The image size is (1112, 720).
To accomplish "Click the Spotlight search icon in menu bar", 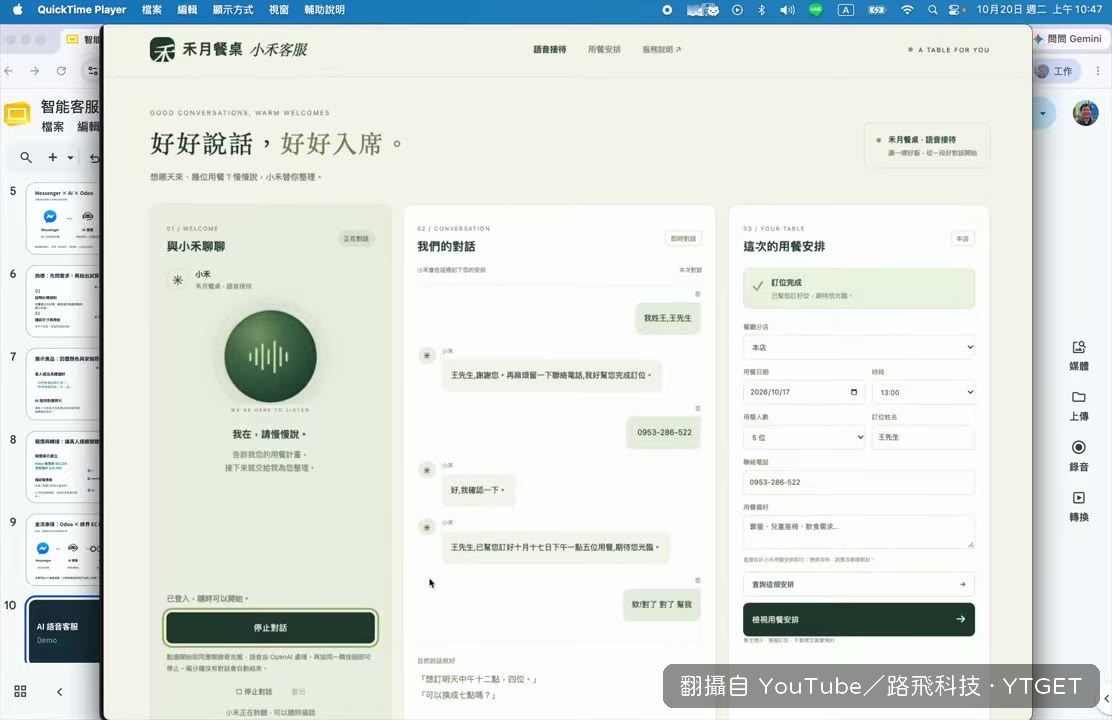I will click(933, 10).
